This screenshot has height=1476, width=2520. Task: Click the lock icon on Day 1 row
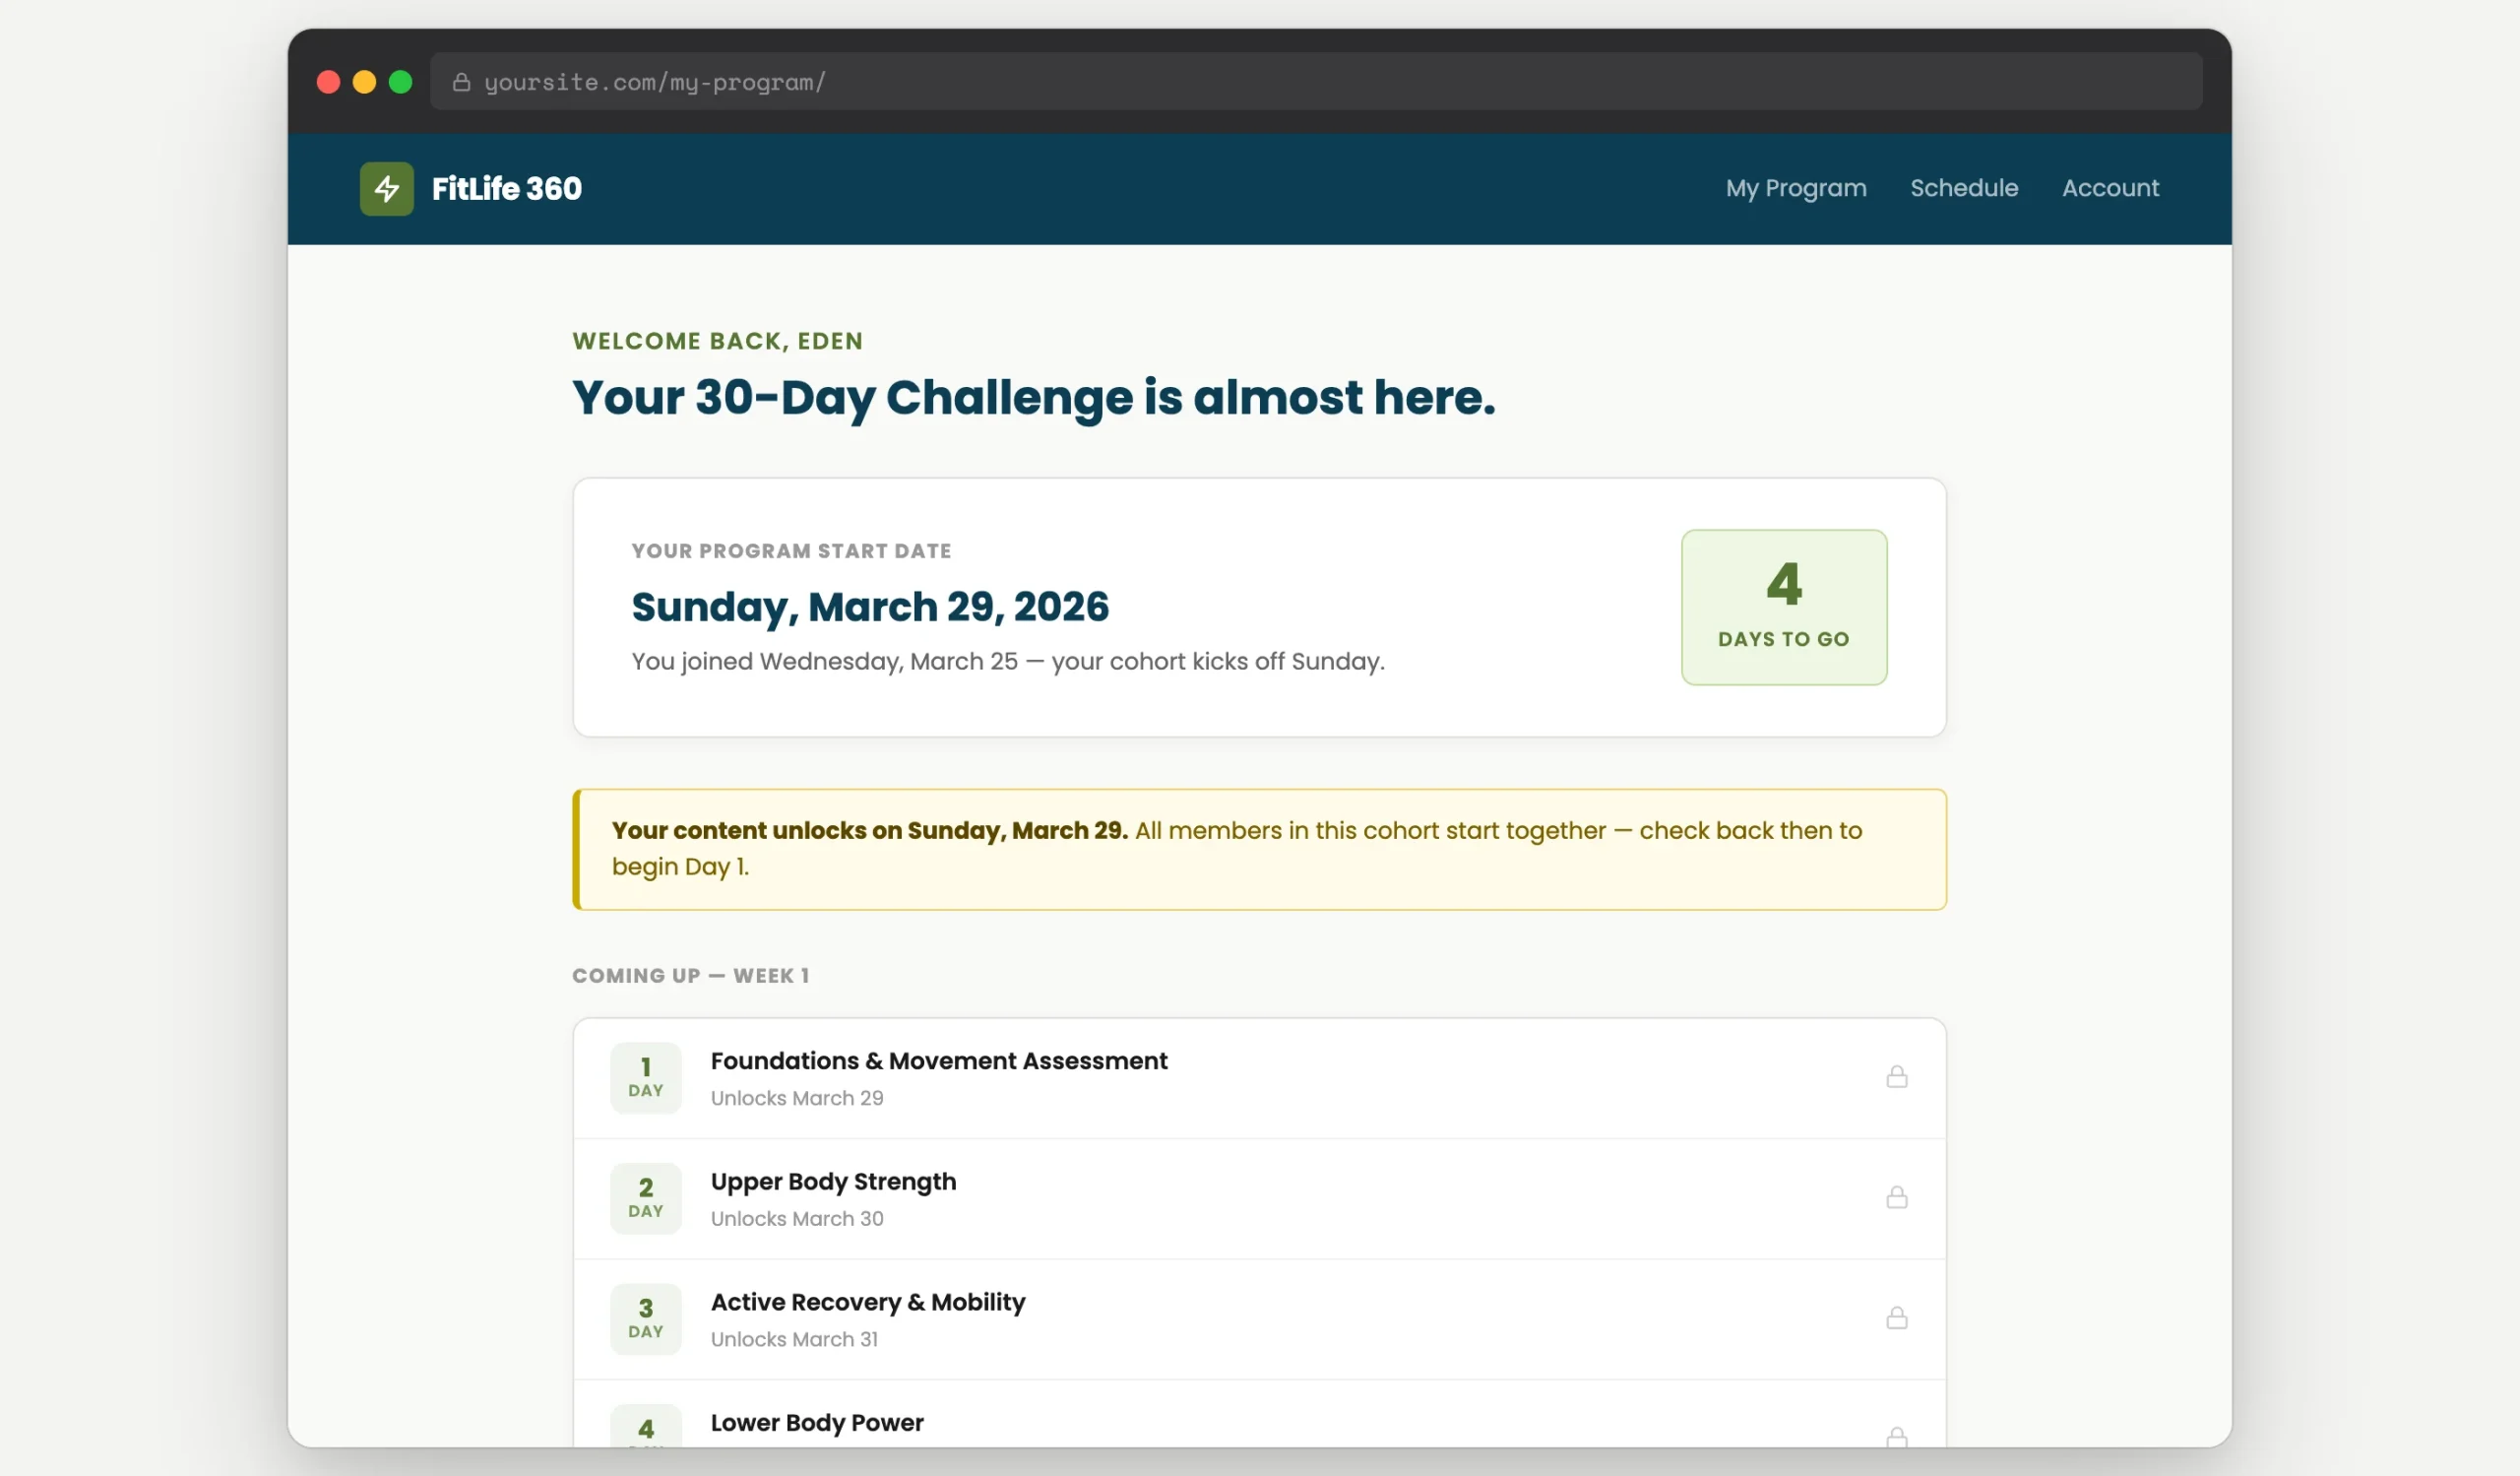point(1896,1077)
